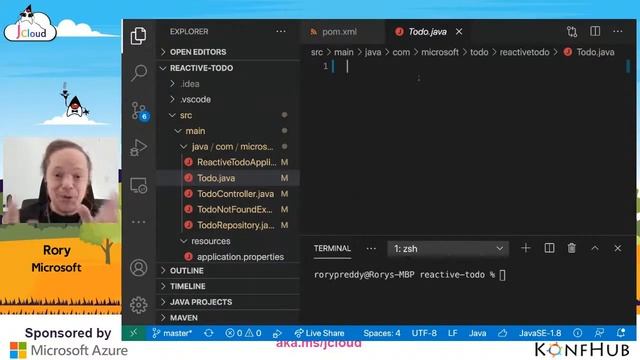Click reactivetodo in the breadcrumb
The height and width of the screenshot is (360, 640).
[524, 52]
